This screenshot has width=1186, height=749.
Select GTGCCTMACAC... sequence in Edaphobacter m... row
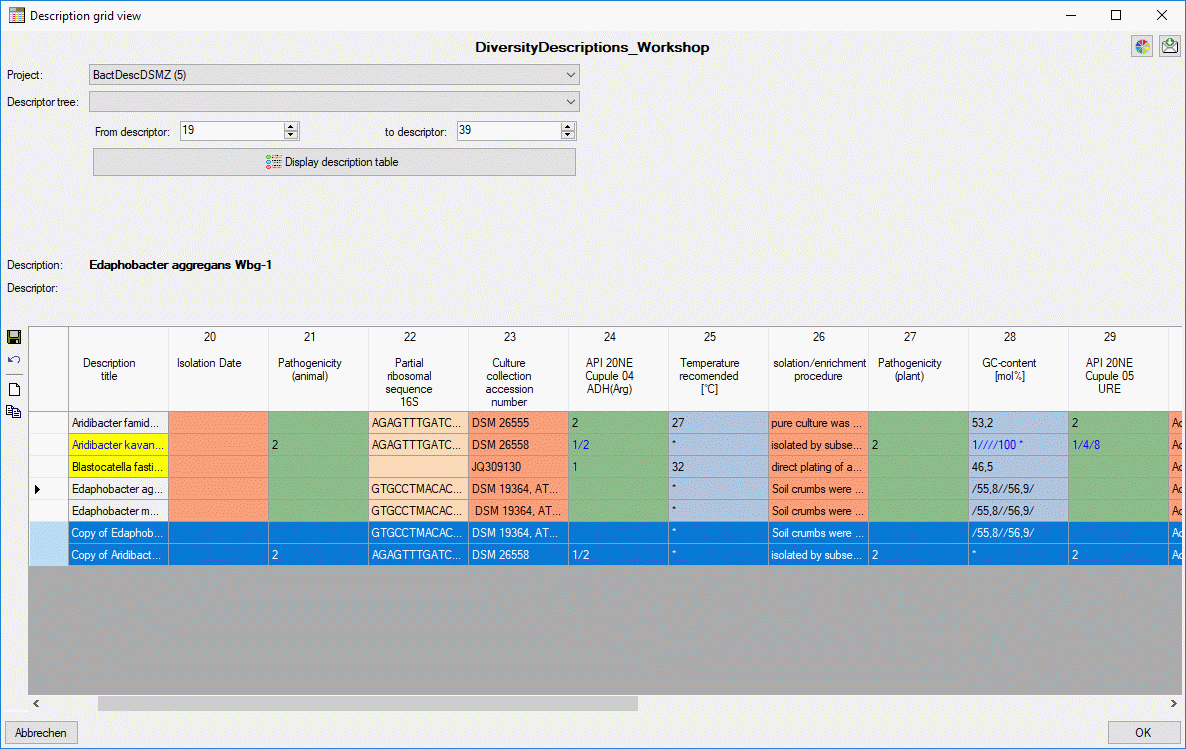pos(418,511)
